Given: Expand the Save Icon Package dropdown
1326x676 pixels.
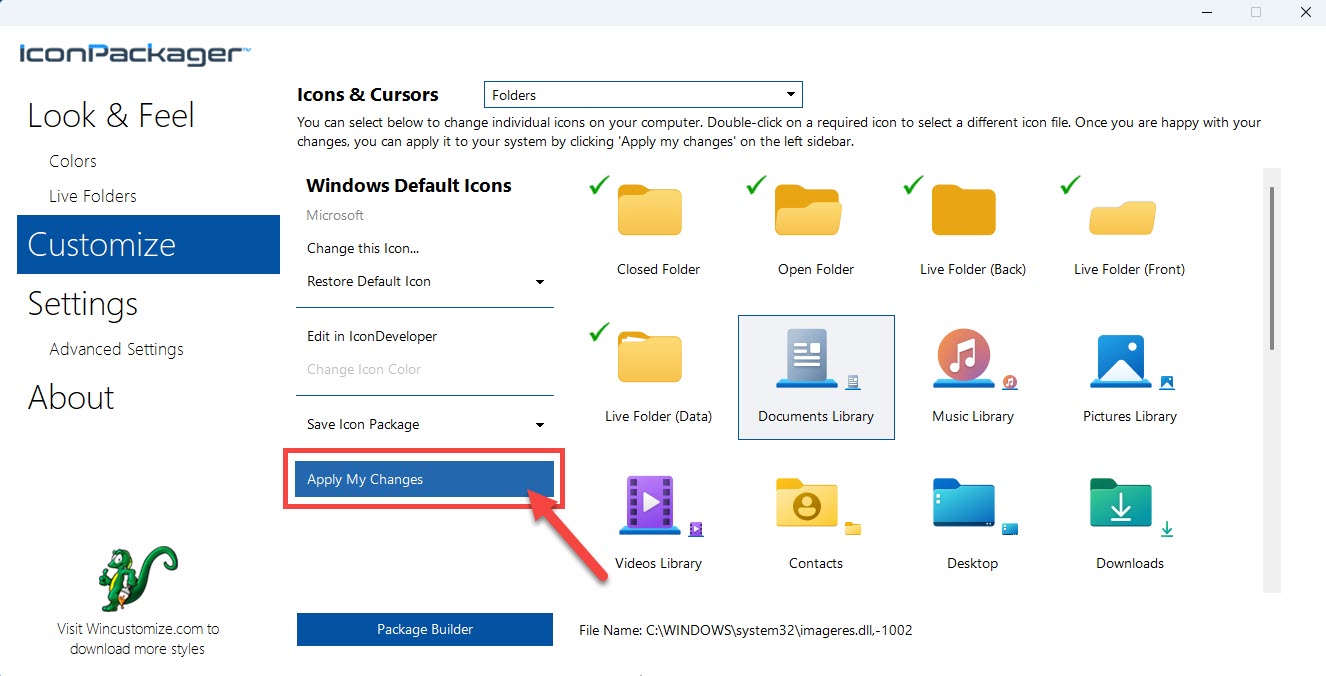Looking at the screenshot, I should tap(540, 424).
